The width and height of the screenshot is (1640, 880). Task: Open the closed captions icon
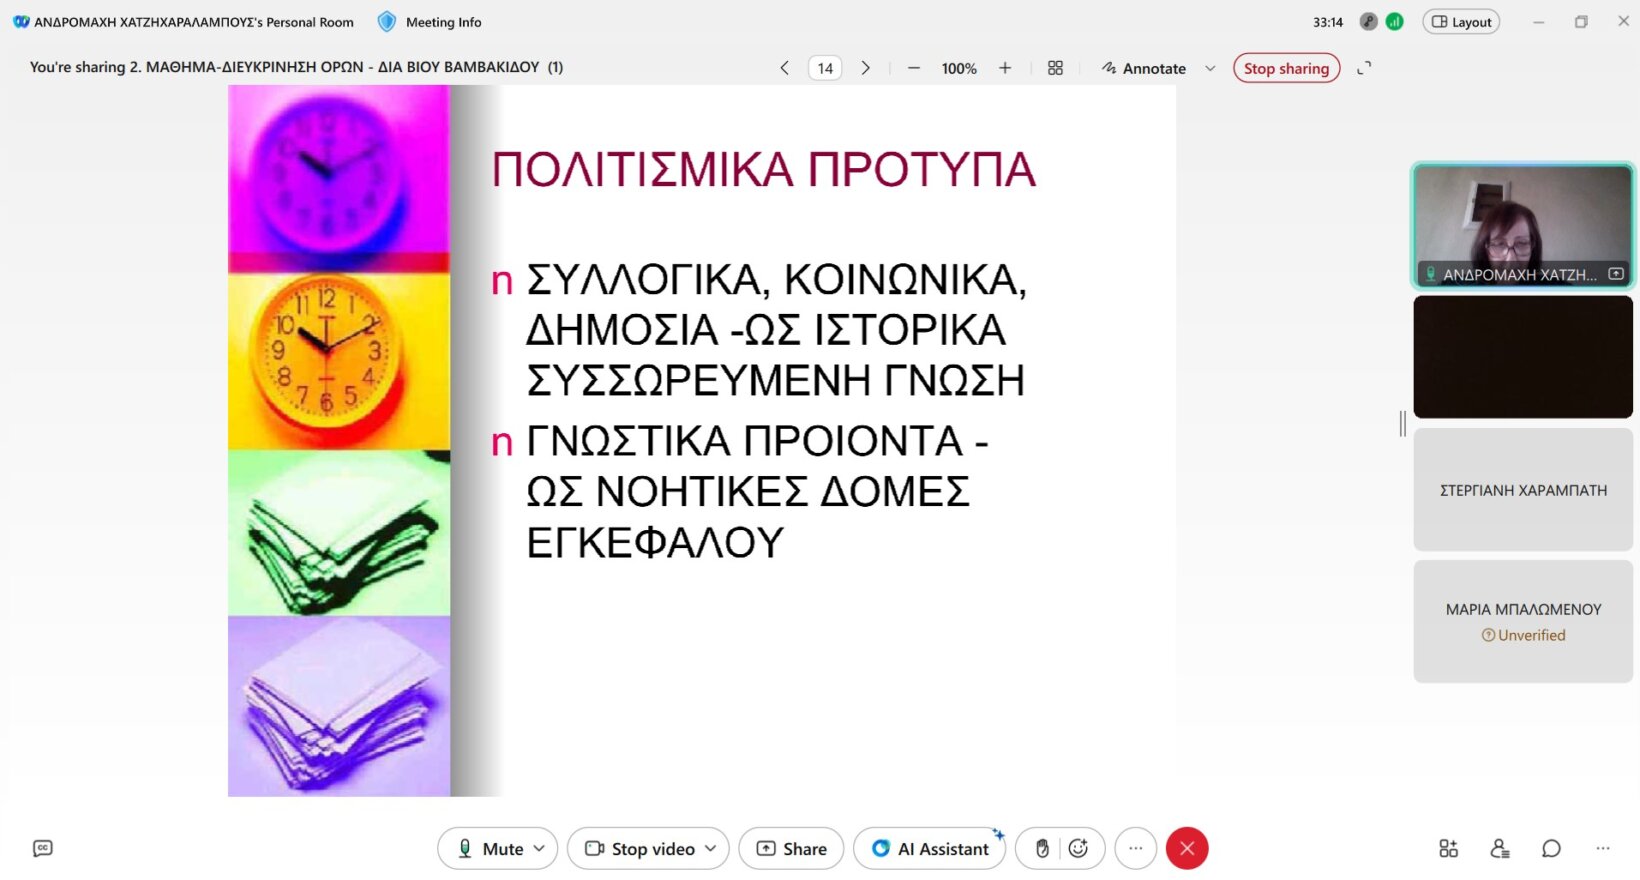[x=42, y=848]
